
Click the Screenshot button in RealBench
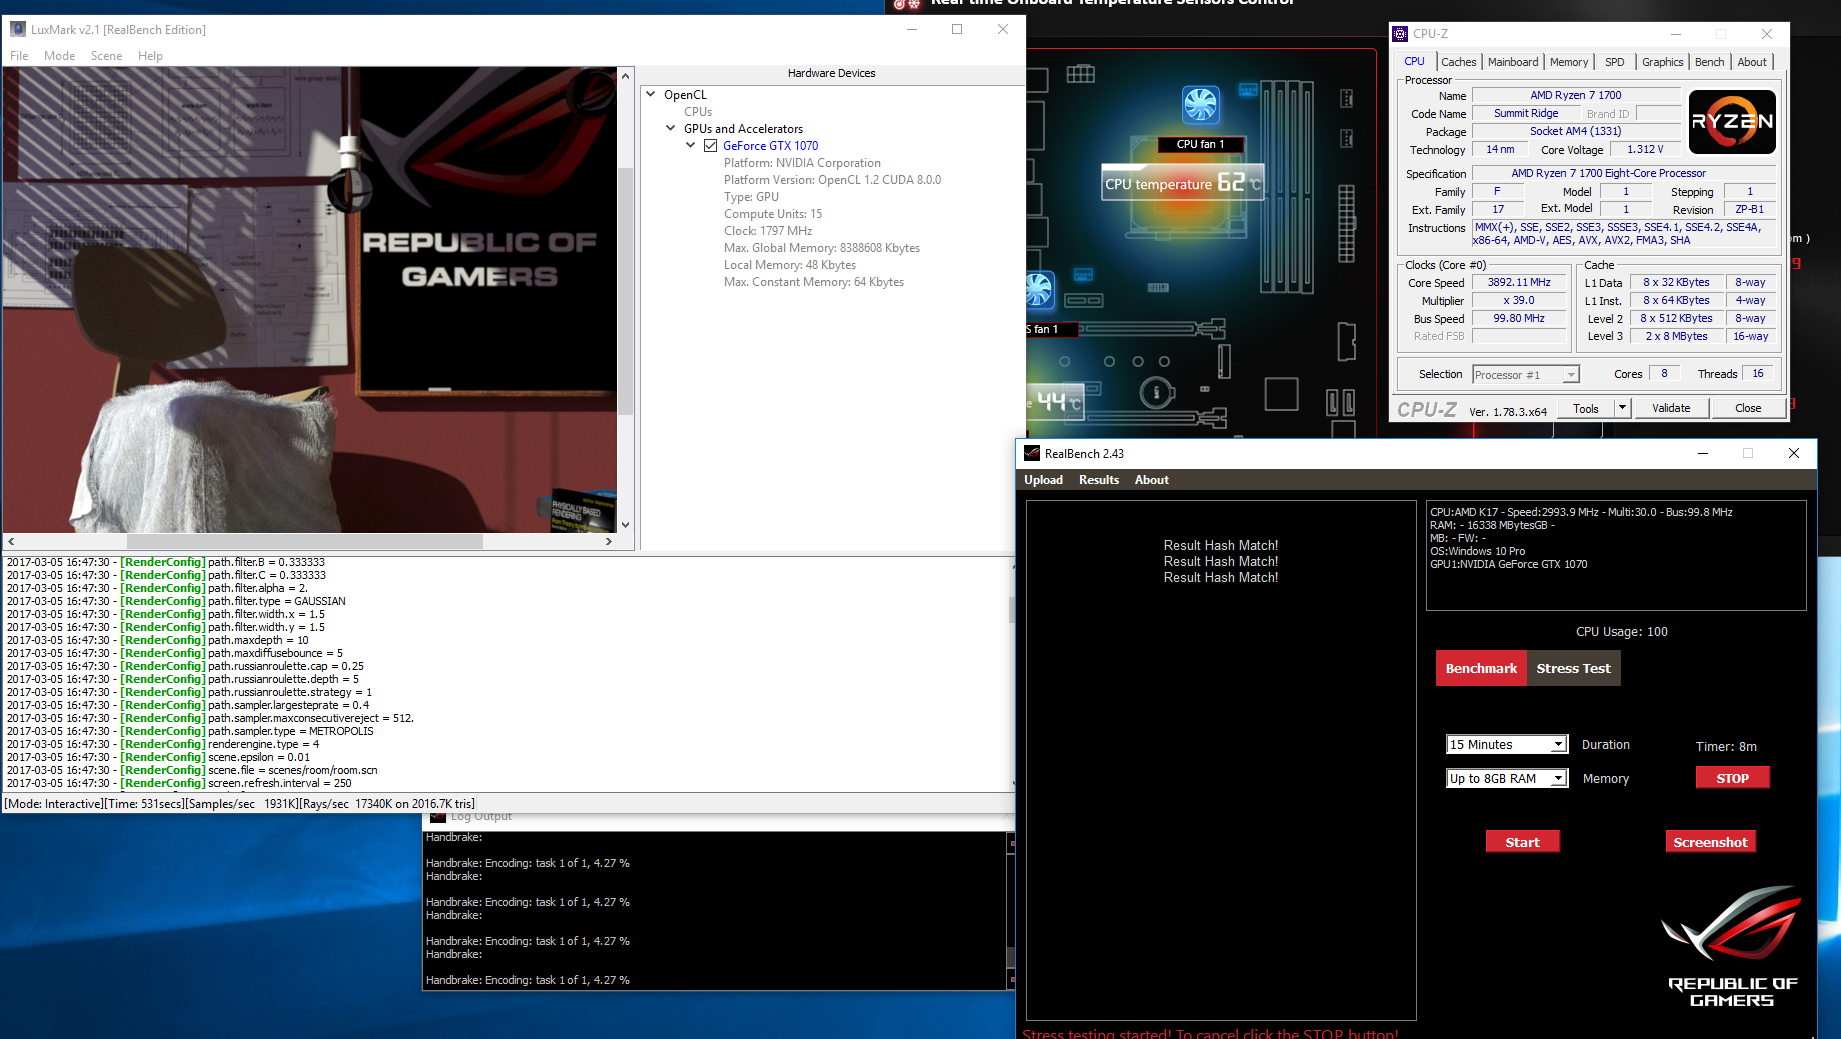tap(1710, 842)
